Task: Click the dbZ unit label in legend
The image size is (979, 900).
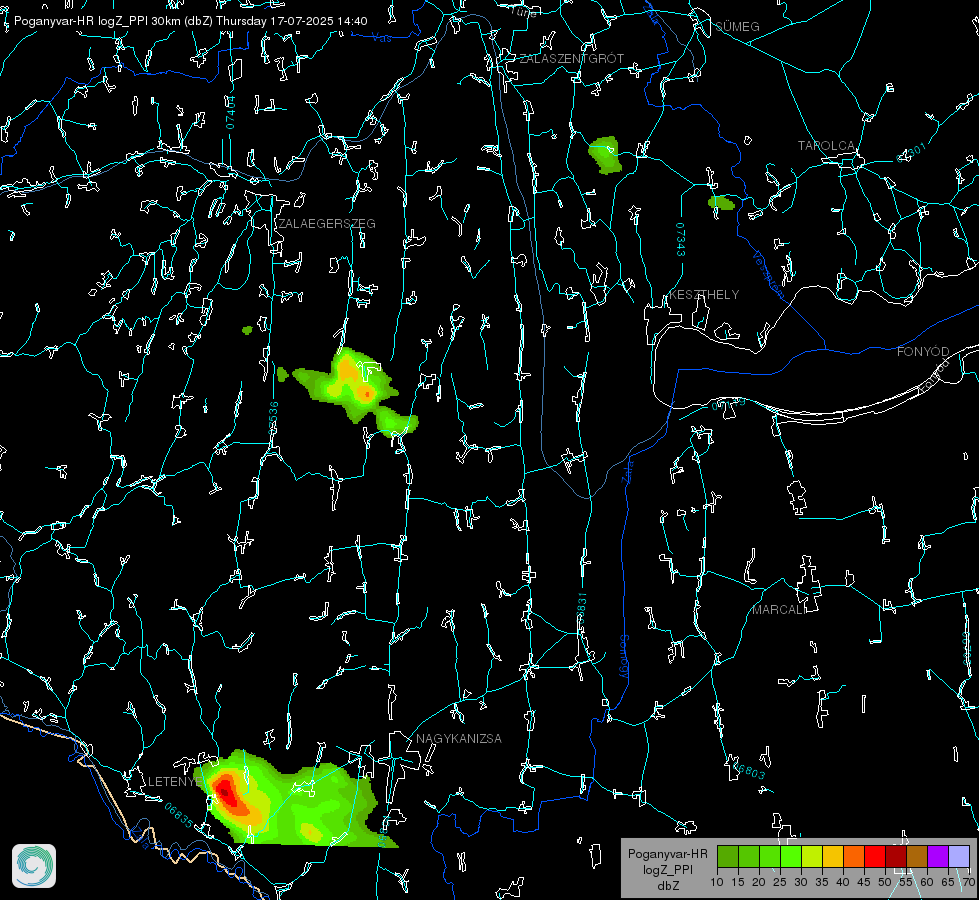Action: [667, 886]
